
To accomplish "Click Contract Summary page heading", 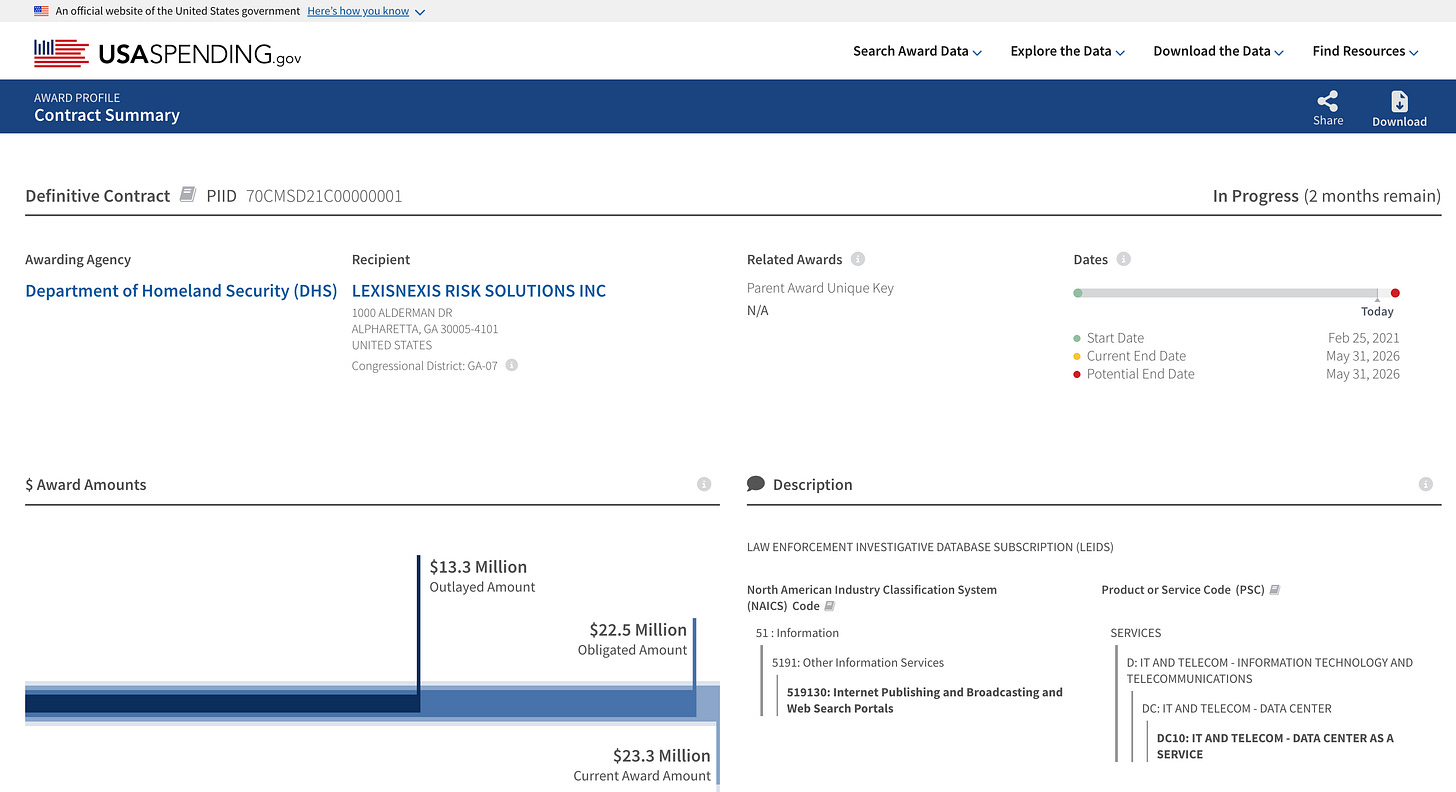I will point(107,115).
